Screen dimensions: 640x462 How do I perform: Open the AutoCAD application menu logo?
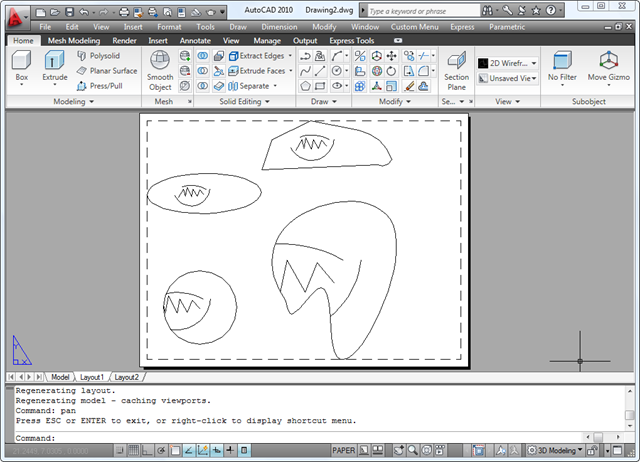[x=15, y=15]
